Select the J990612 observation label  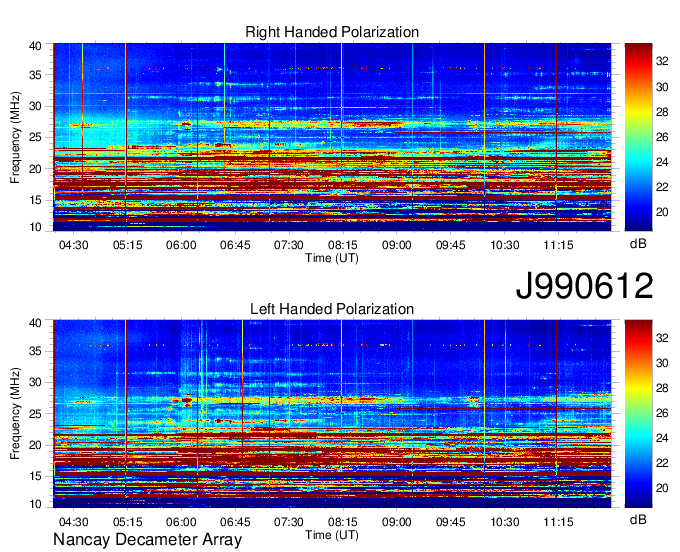point(585,286)
